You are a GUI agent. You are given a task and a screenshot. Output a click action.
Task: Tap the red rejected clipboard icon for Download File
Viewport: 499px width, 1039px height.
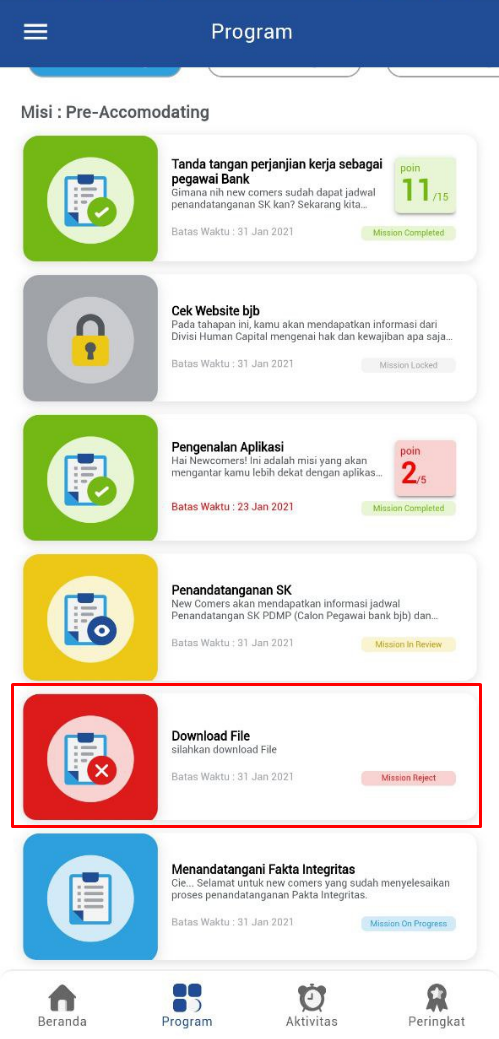[91, 757]
